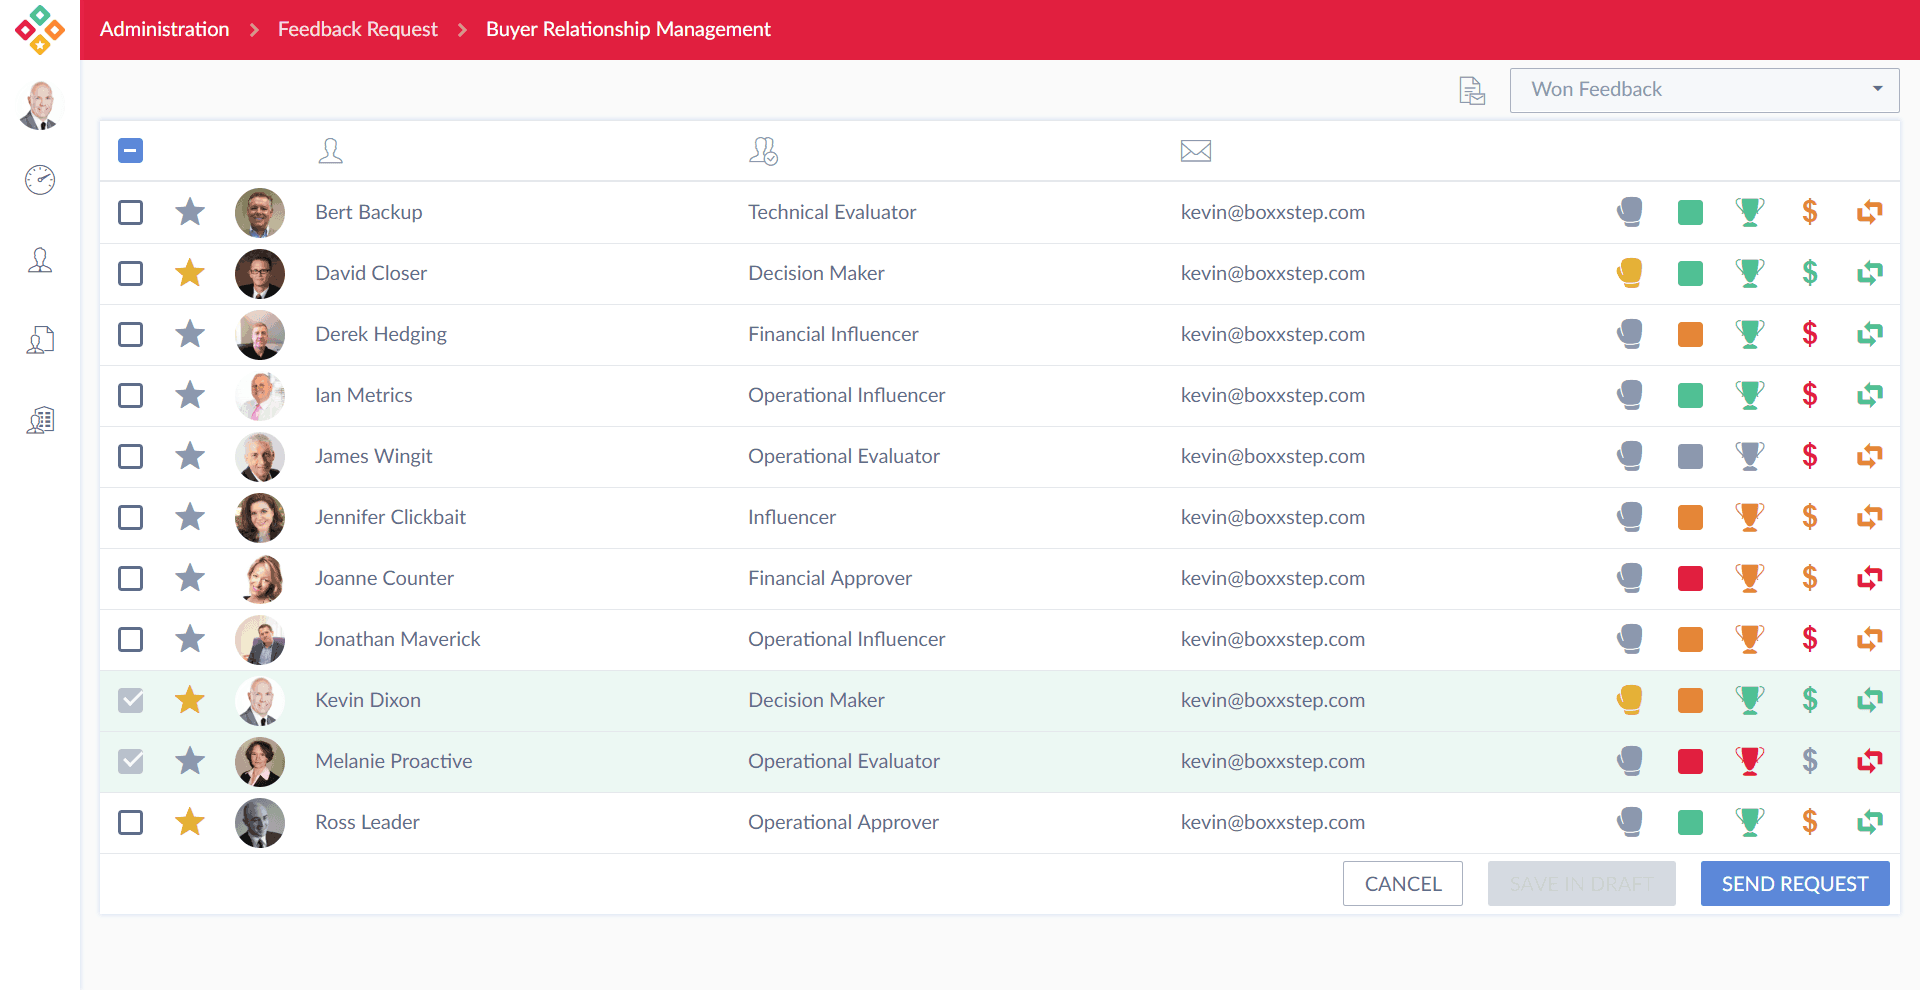1920x990 pixels.
Task: Click the dollar icon in Bert Backup row
Action: [x=1809, y=212]
